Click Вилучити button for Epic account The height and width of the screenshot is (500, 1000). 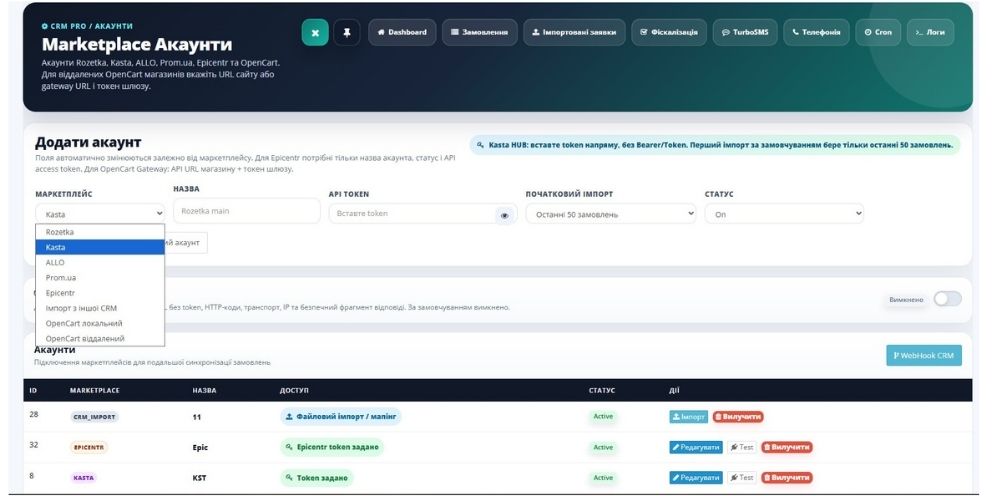point(787,447)
